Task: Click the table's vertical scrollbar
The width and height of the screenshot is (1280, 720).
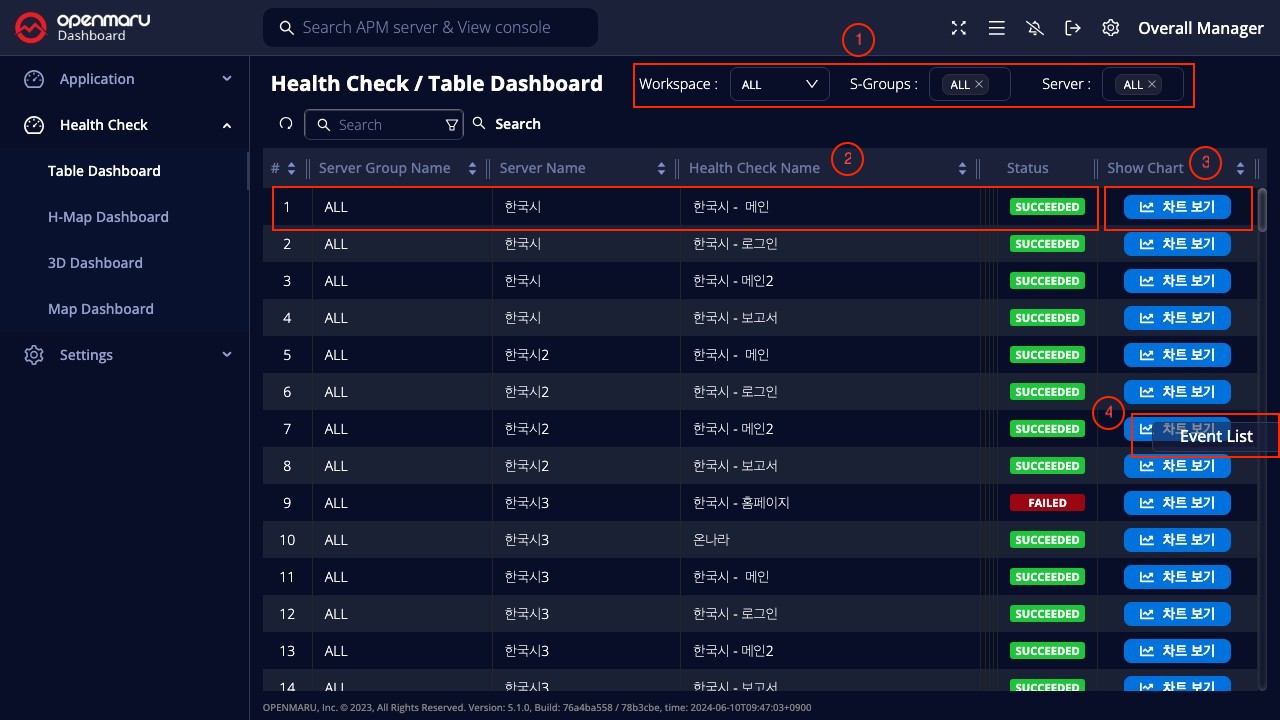Action: click(1263, 210)
